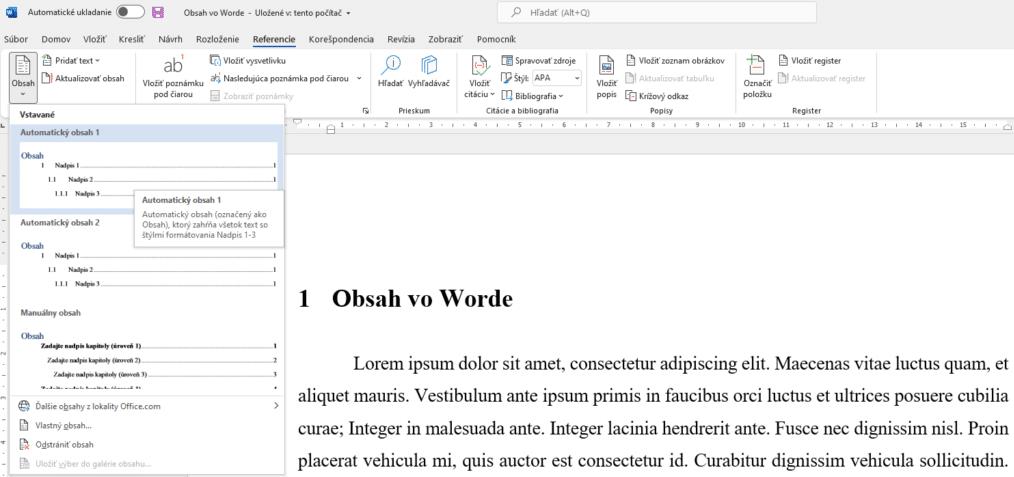This screenshot has width=1014, height=477.
Task: Switch to the Revízia tab
Action: pyautogui.click(x=401, y=39)
